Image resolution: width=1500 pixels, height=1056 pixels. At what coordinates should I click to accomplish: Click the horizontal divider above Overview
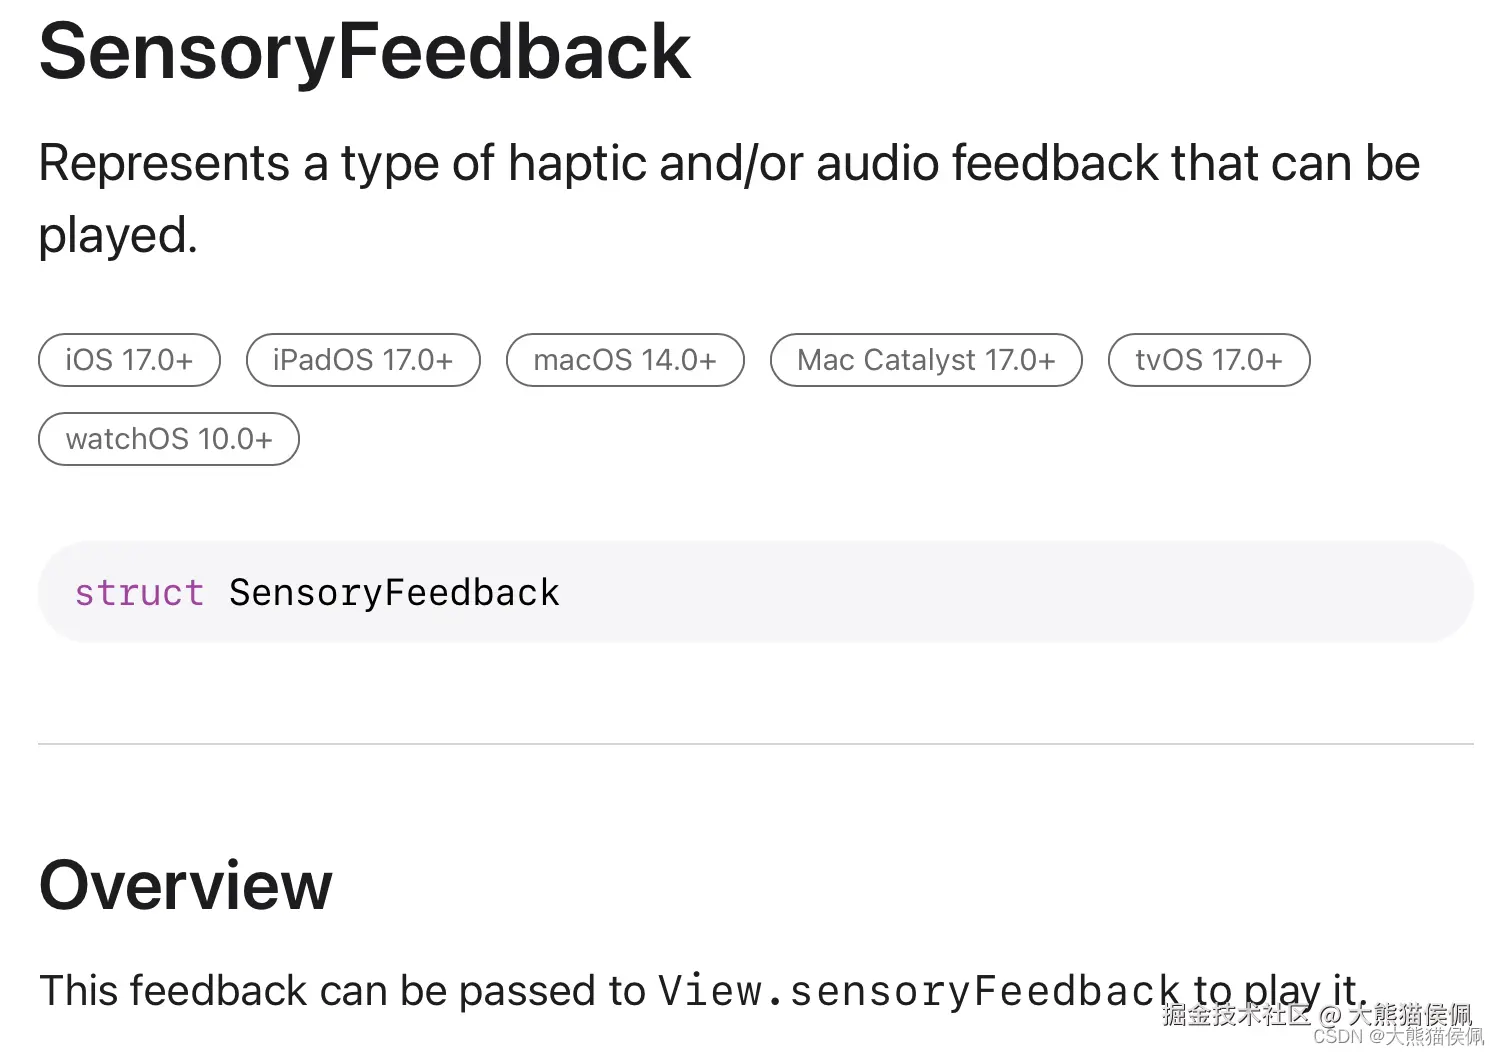click(x=755, y=744)
